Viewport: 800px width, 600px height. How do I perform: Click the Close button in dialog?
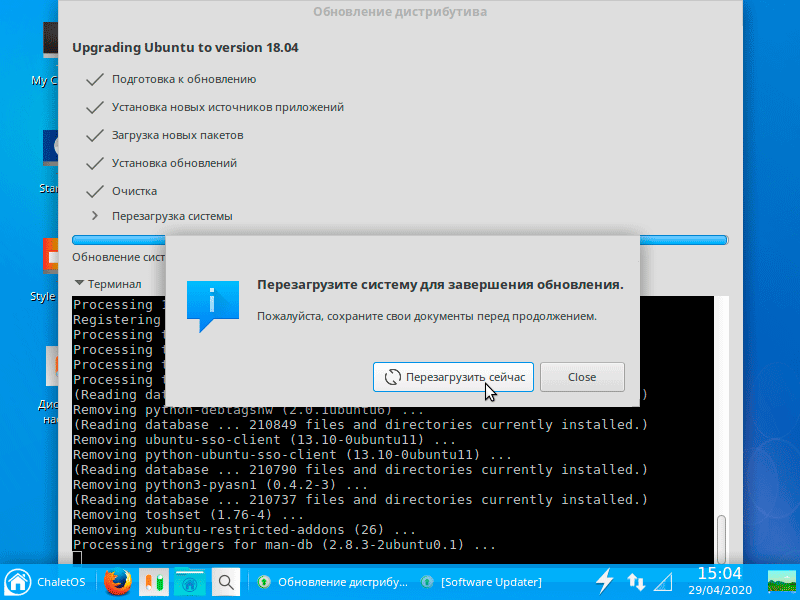pos(582,377)
